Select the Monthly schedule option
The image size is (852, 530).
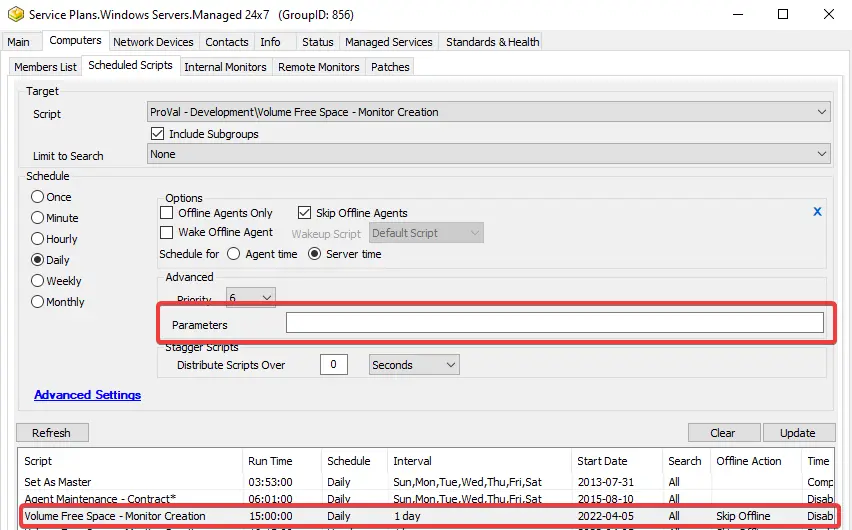point(37,302)
